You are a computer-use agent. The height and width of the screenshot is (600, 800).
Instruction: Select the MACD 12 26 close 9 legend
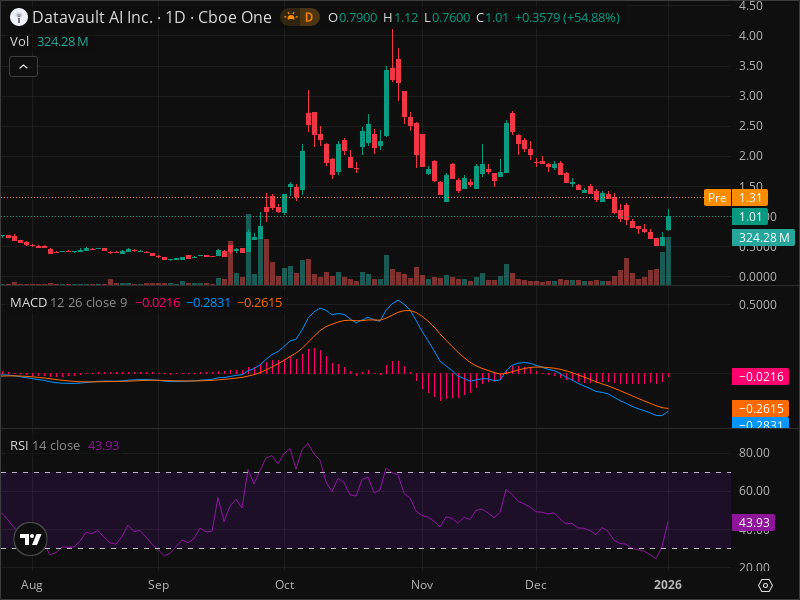pos(68,303)
